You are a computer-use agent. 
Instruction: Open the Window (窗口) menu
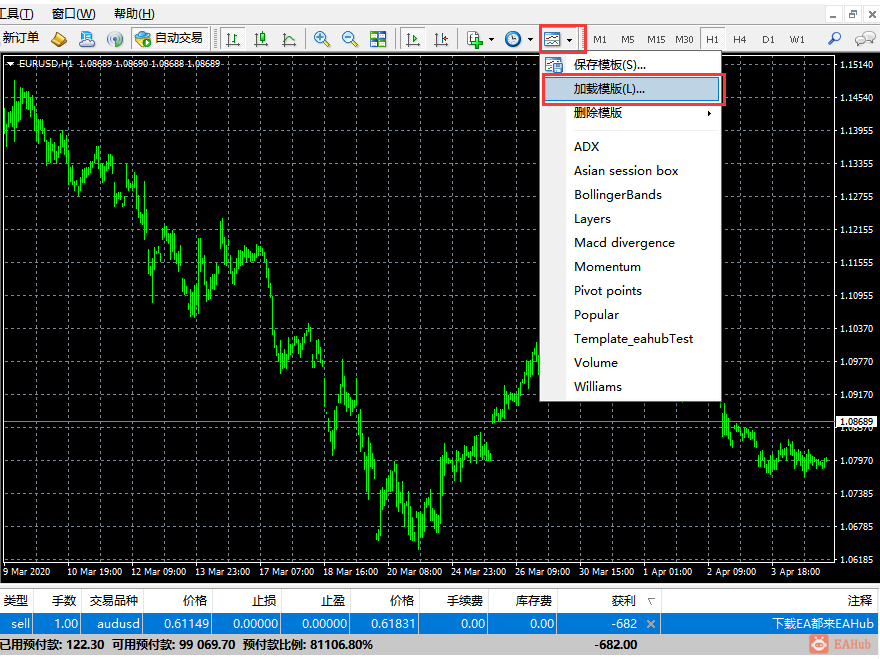(x=74, y=13)
